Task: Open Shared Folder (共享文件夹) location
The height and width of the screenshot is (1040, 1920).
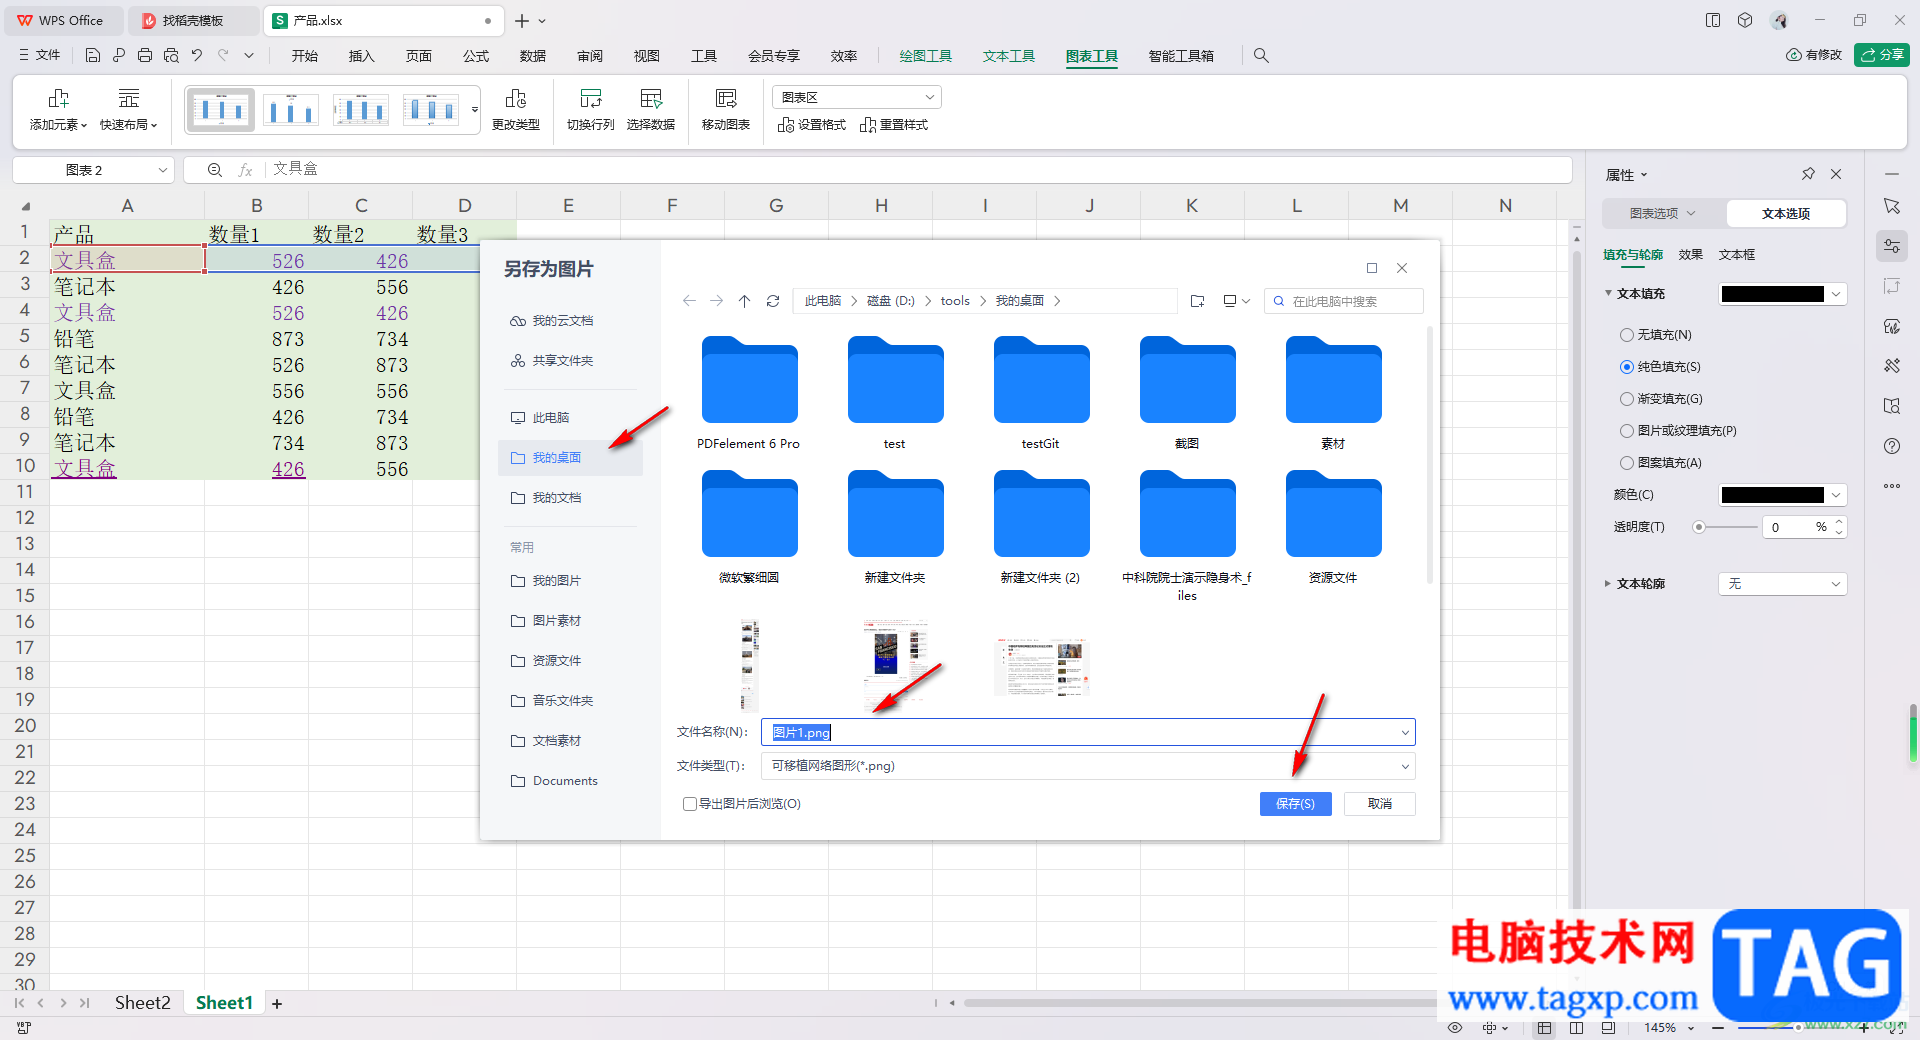Action: click(x=552, y=361)
